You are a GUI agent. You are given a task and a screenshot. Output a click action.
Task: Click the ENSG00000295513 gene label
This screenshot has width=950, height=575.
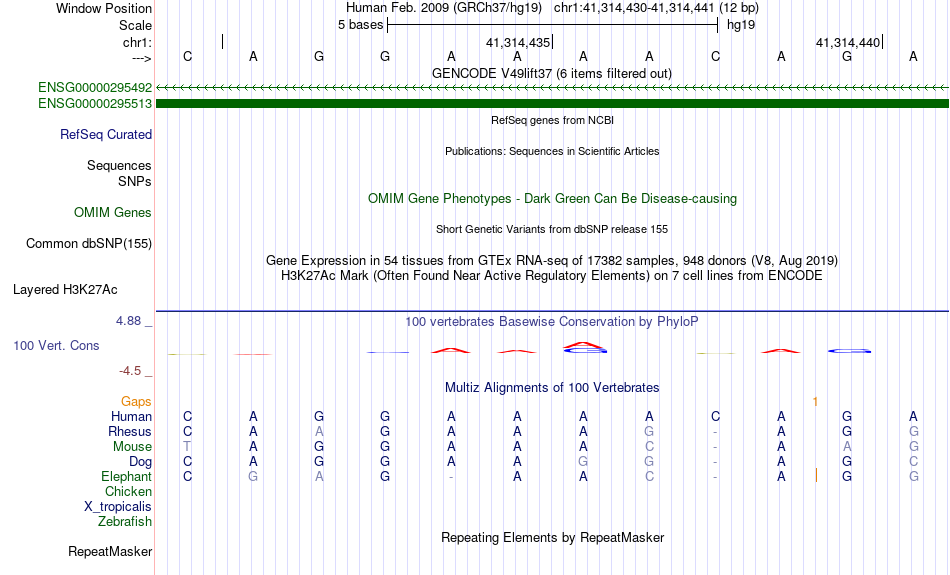pos(95,104)
